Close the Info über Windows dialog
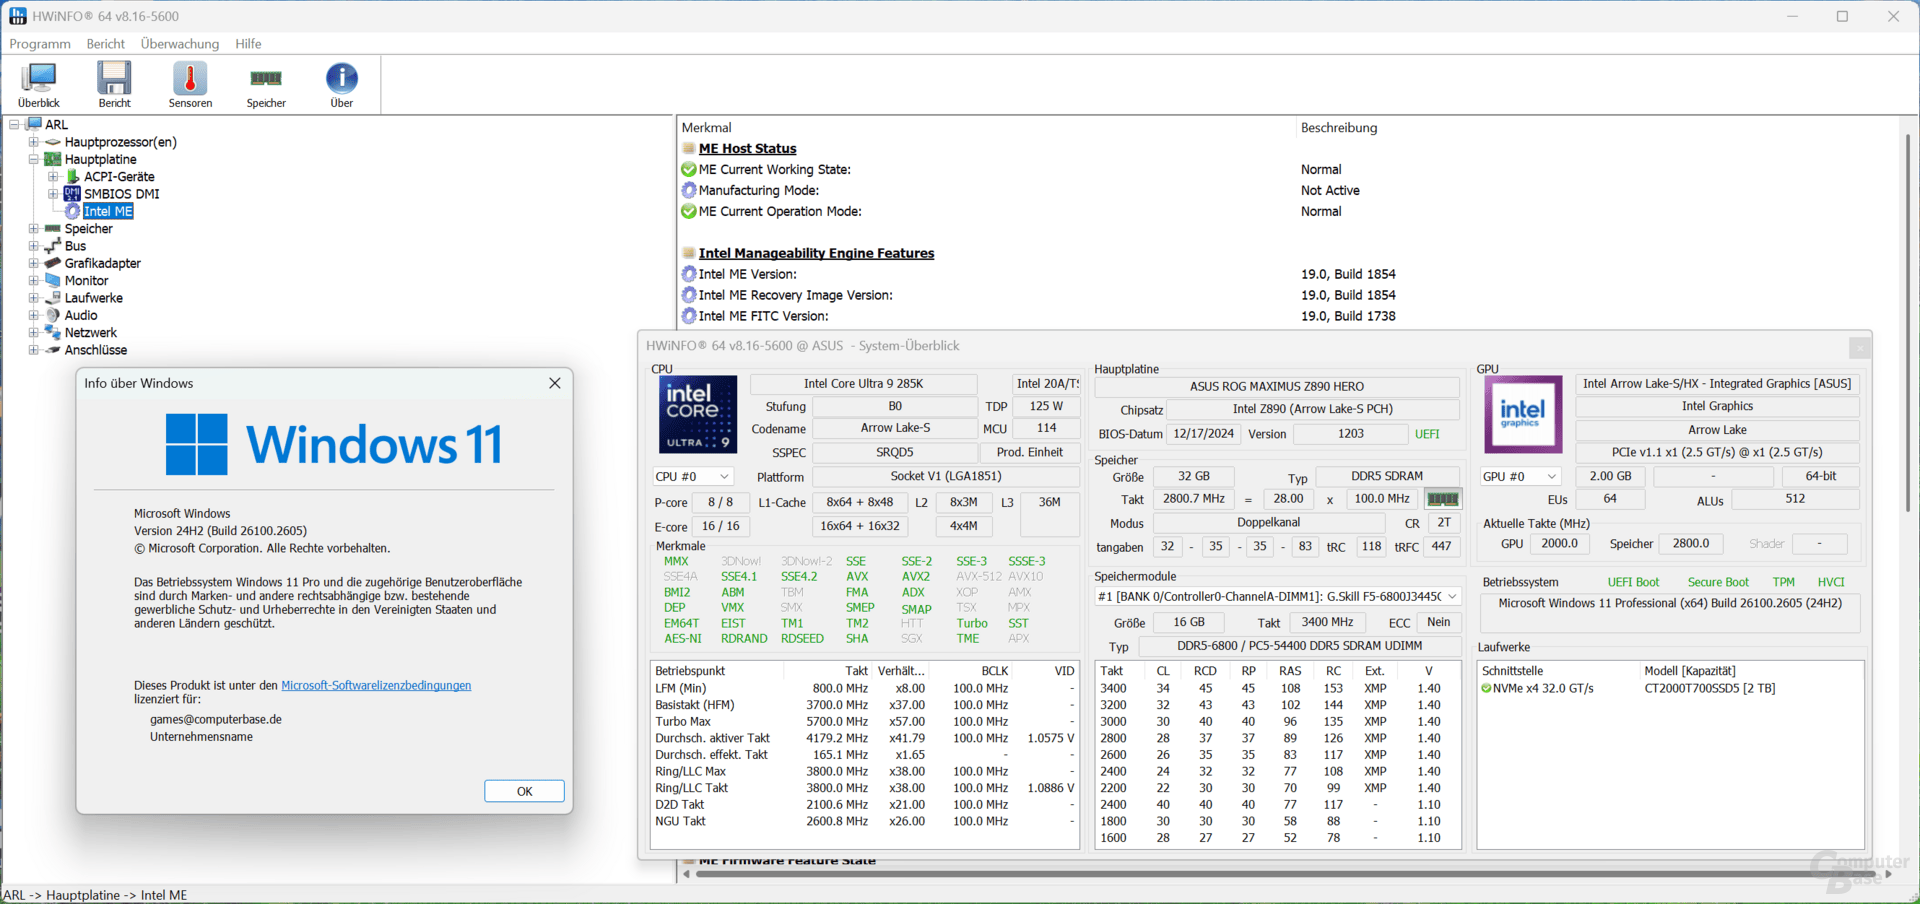1920x904 pixels. tap(555, 383)
